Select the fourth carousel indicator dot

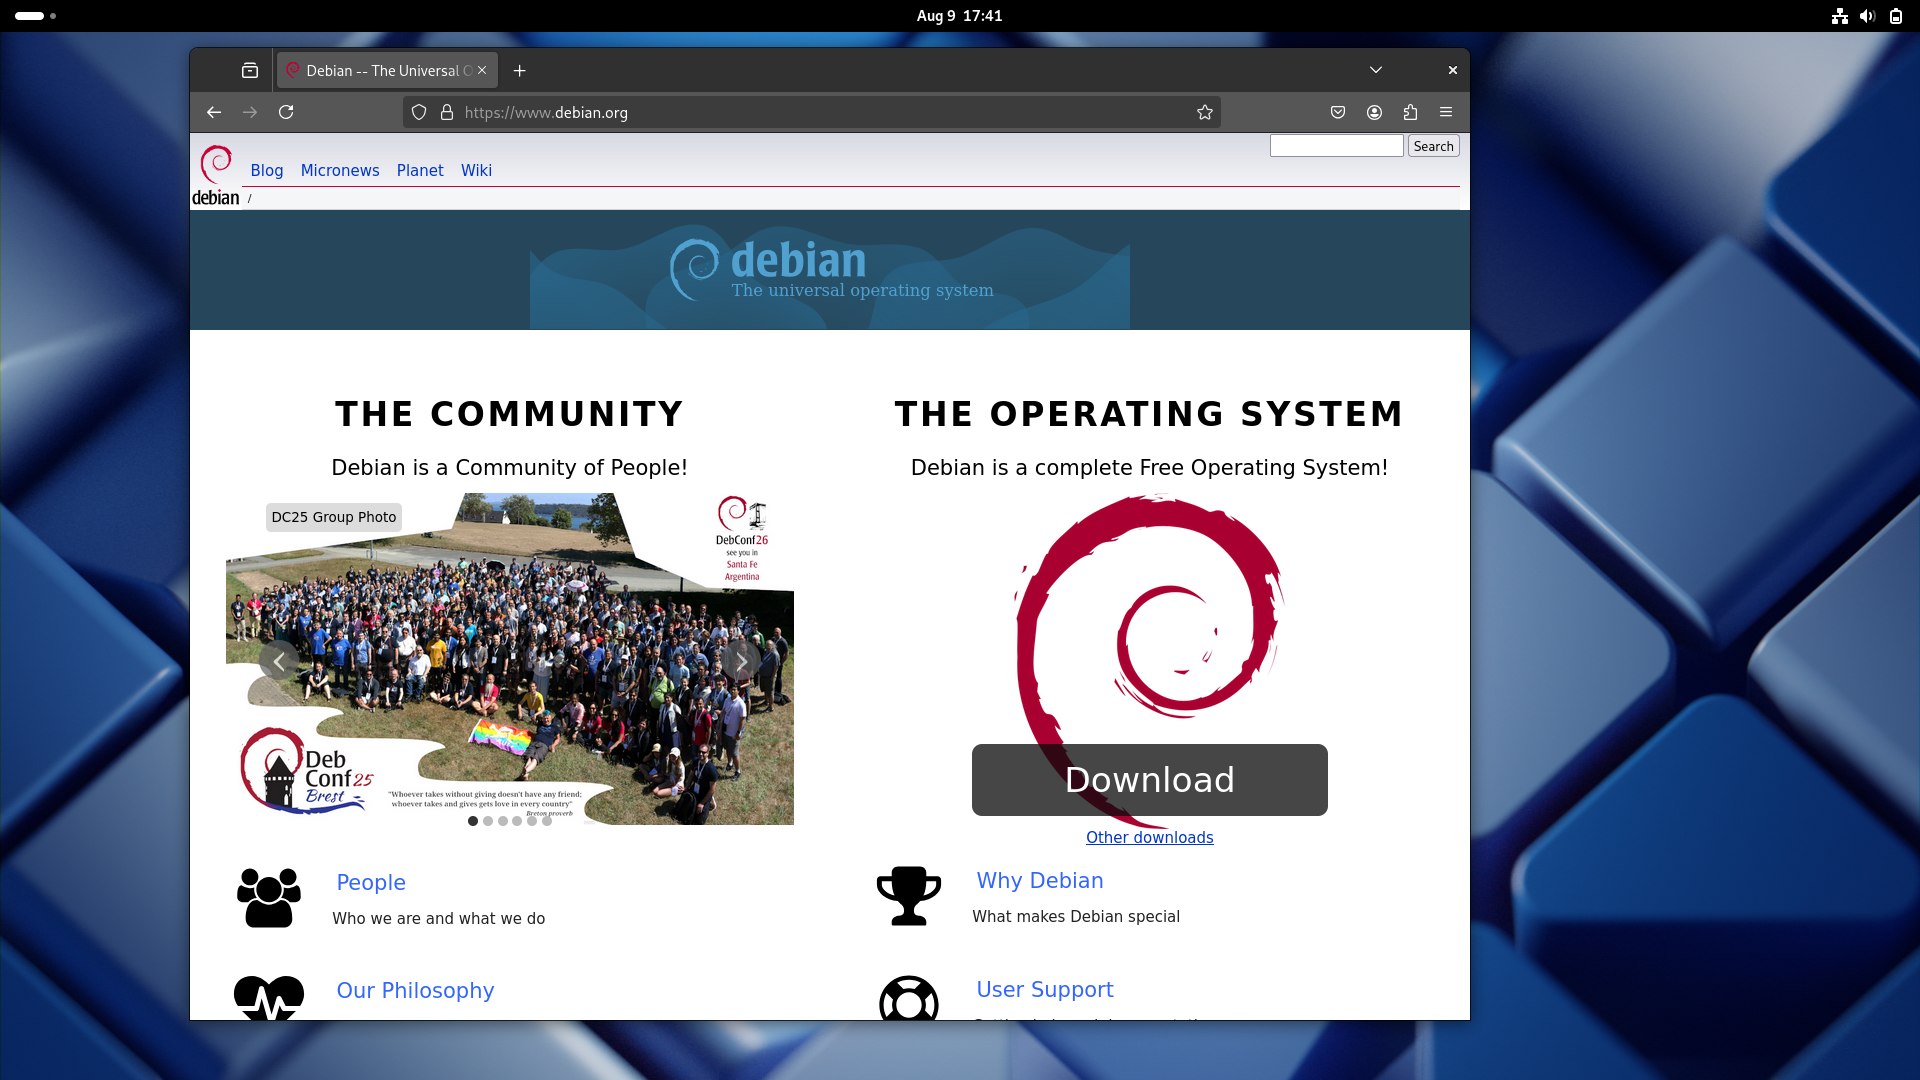pos(517,821)
